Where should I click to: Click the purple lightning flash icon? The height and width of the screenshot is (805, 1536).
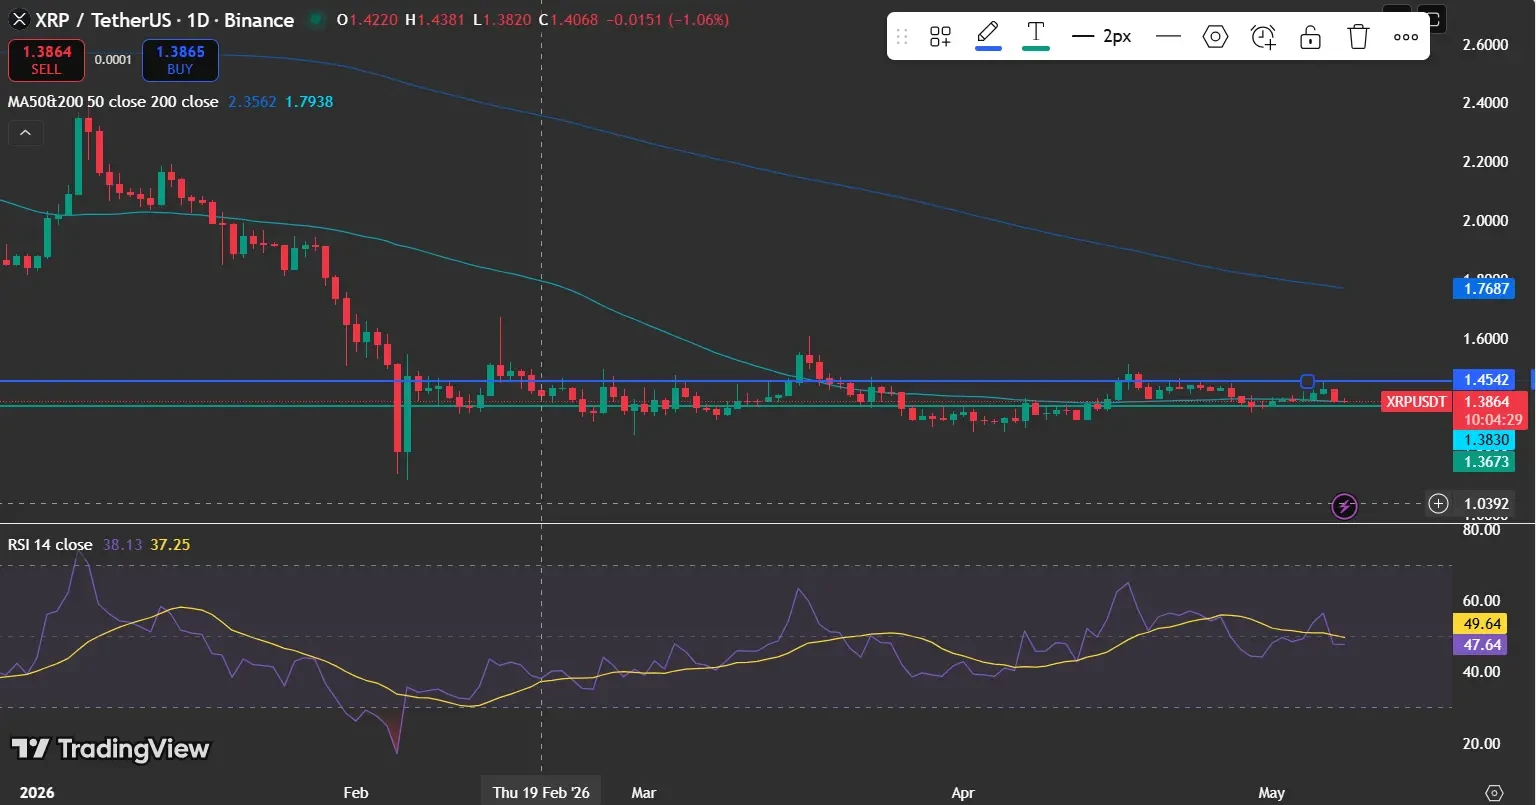point(1345,506)
